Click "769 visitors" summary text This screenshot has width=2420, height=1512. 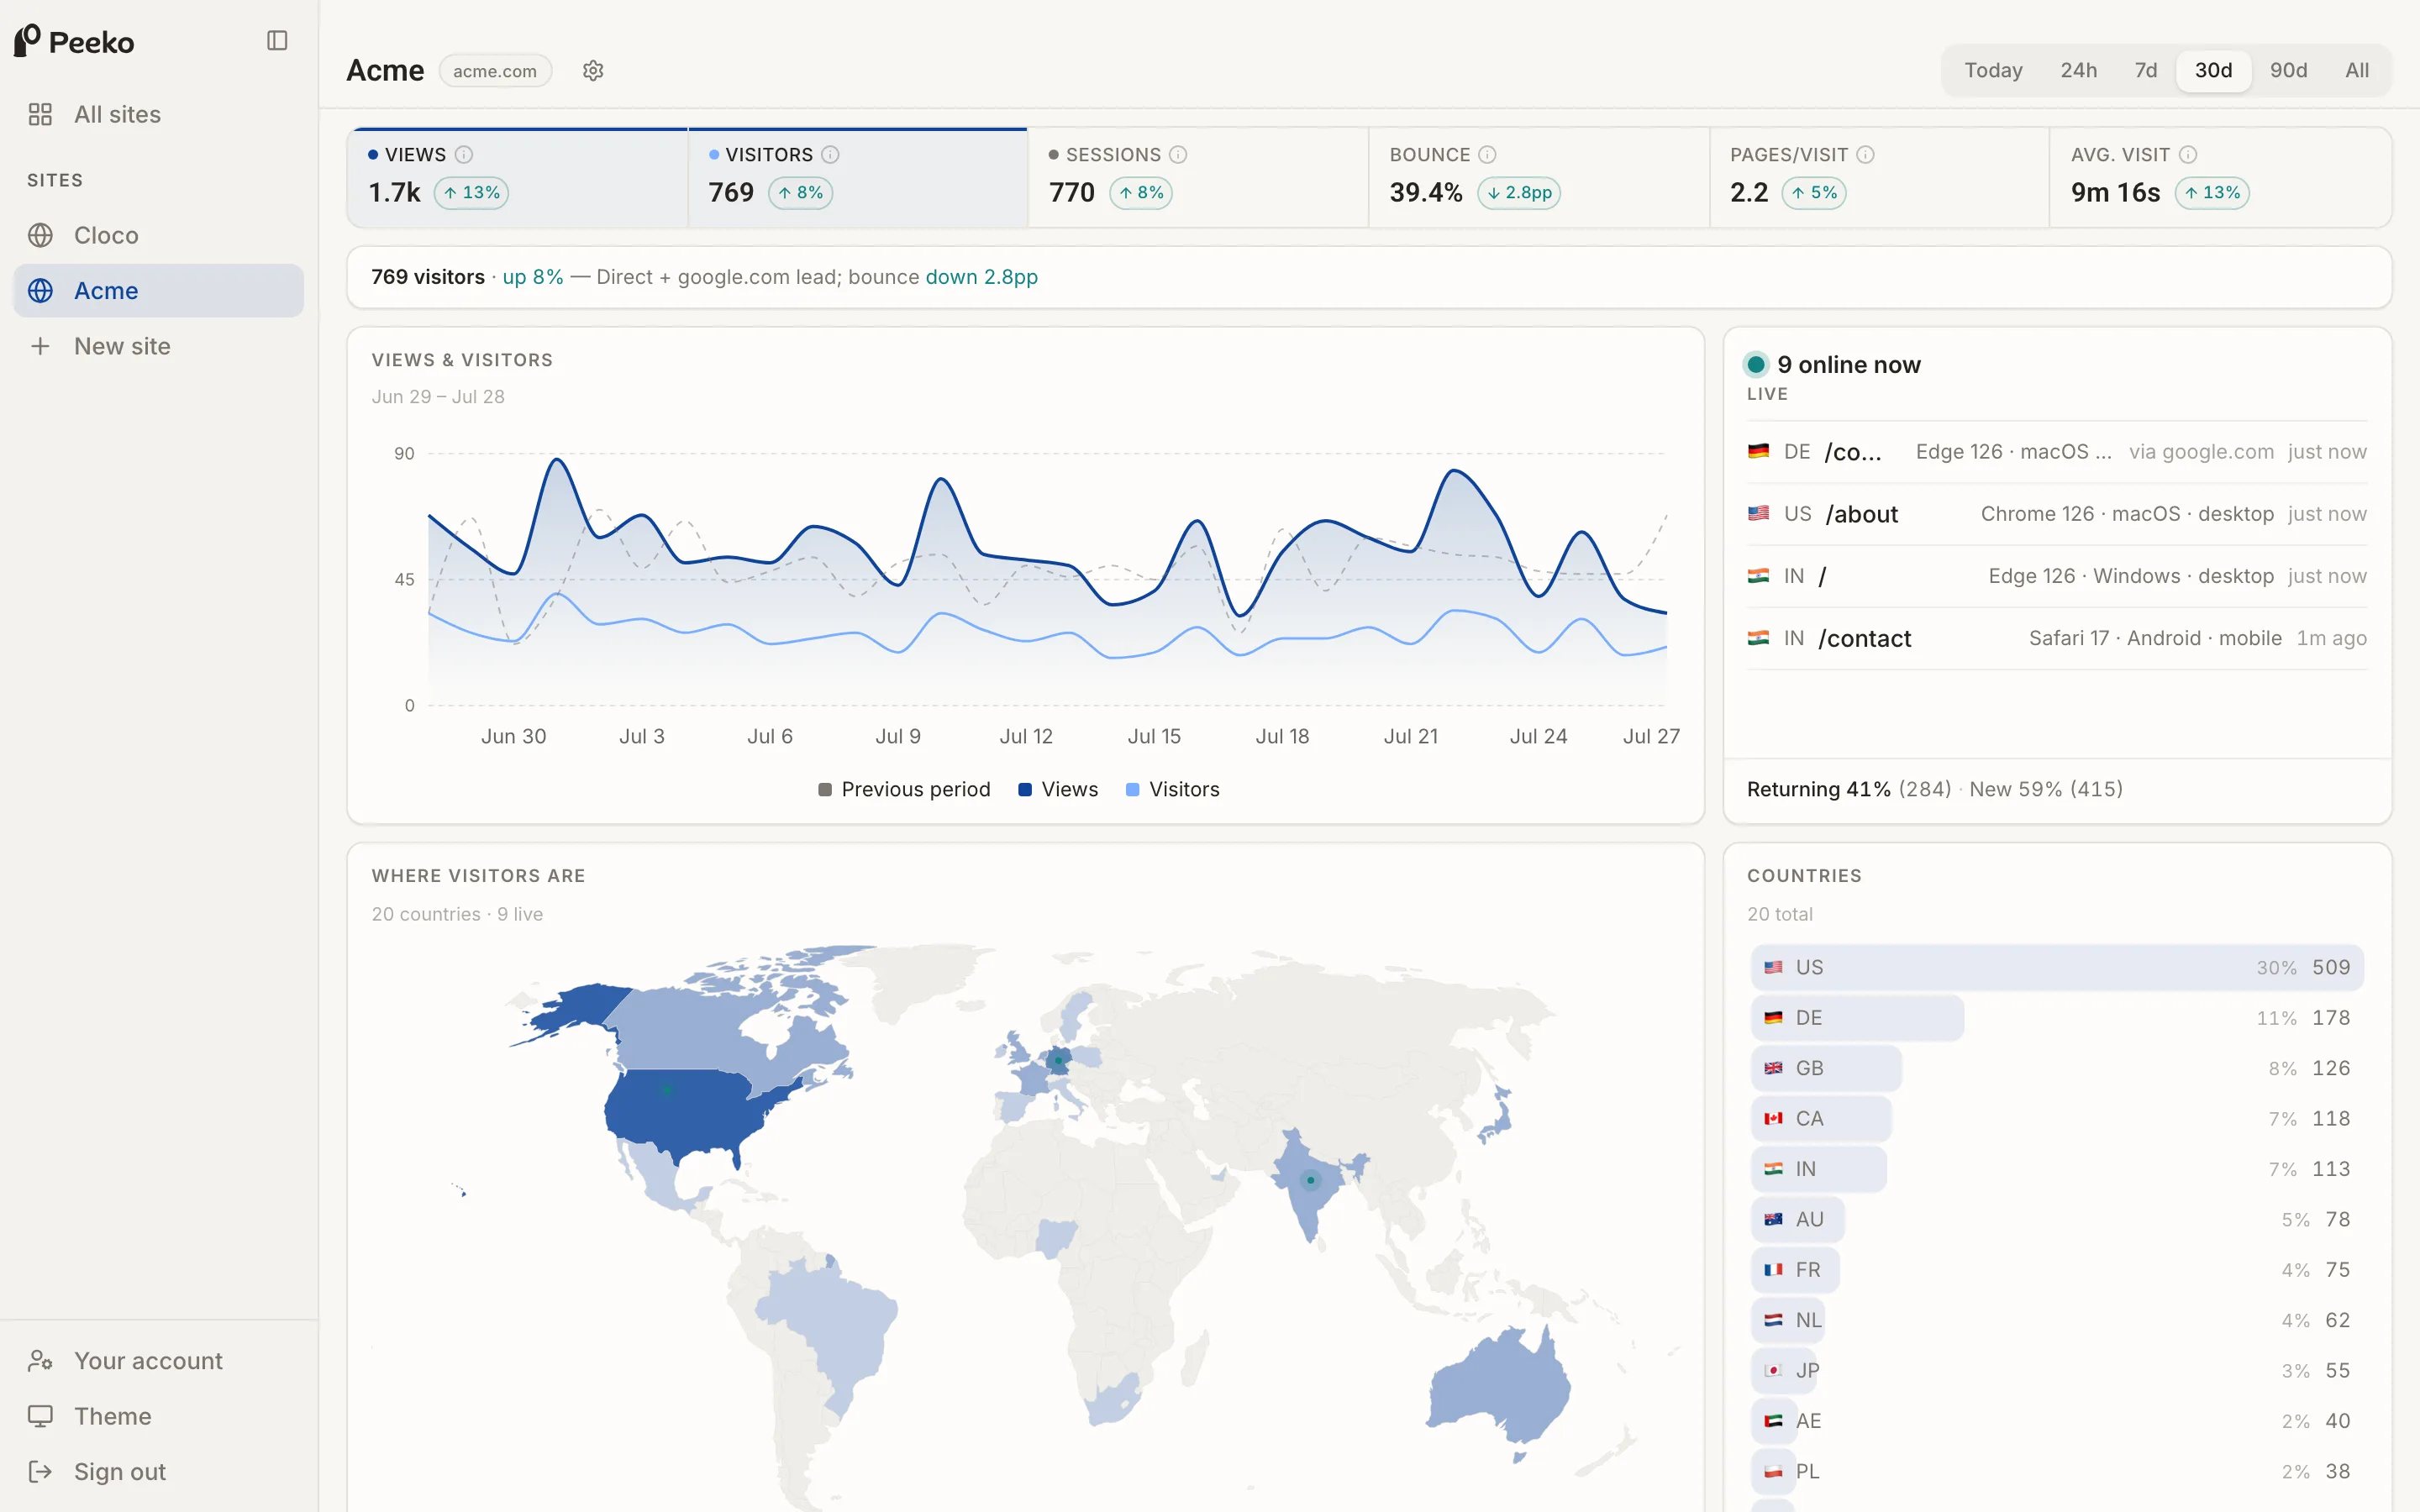click(428, 277)
